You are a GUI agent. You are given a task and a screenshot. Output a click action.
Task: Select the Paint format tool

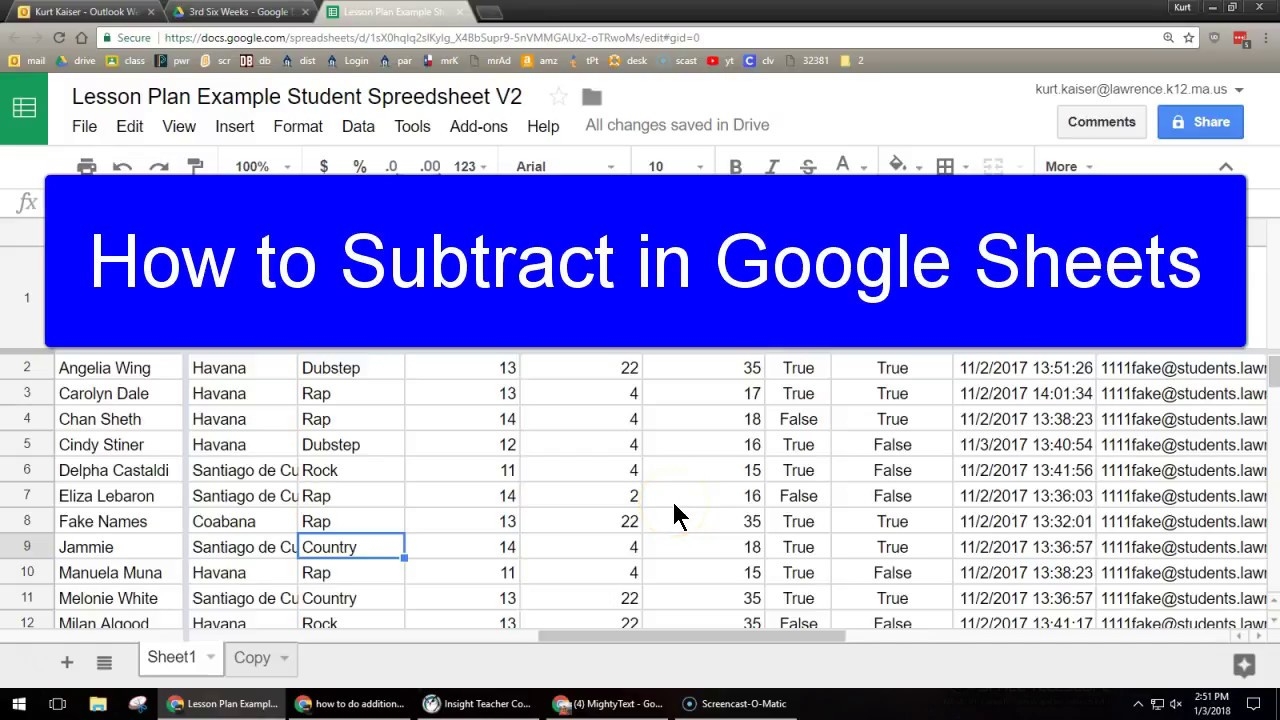(x=194, y=166)
